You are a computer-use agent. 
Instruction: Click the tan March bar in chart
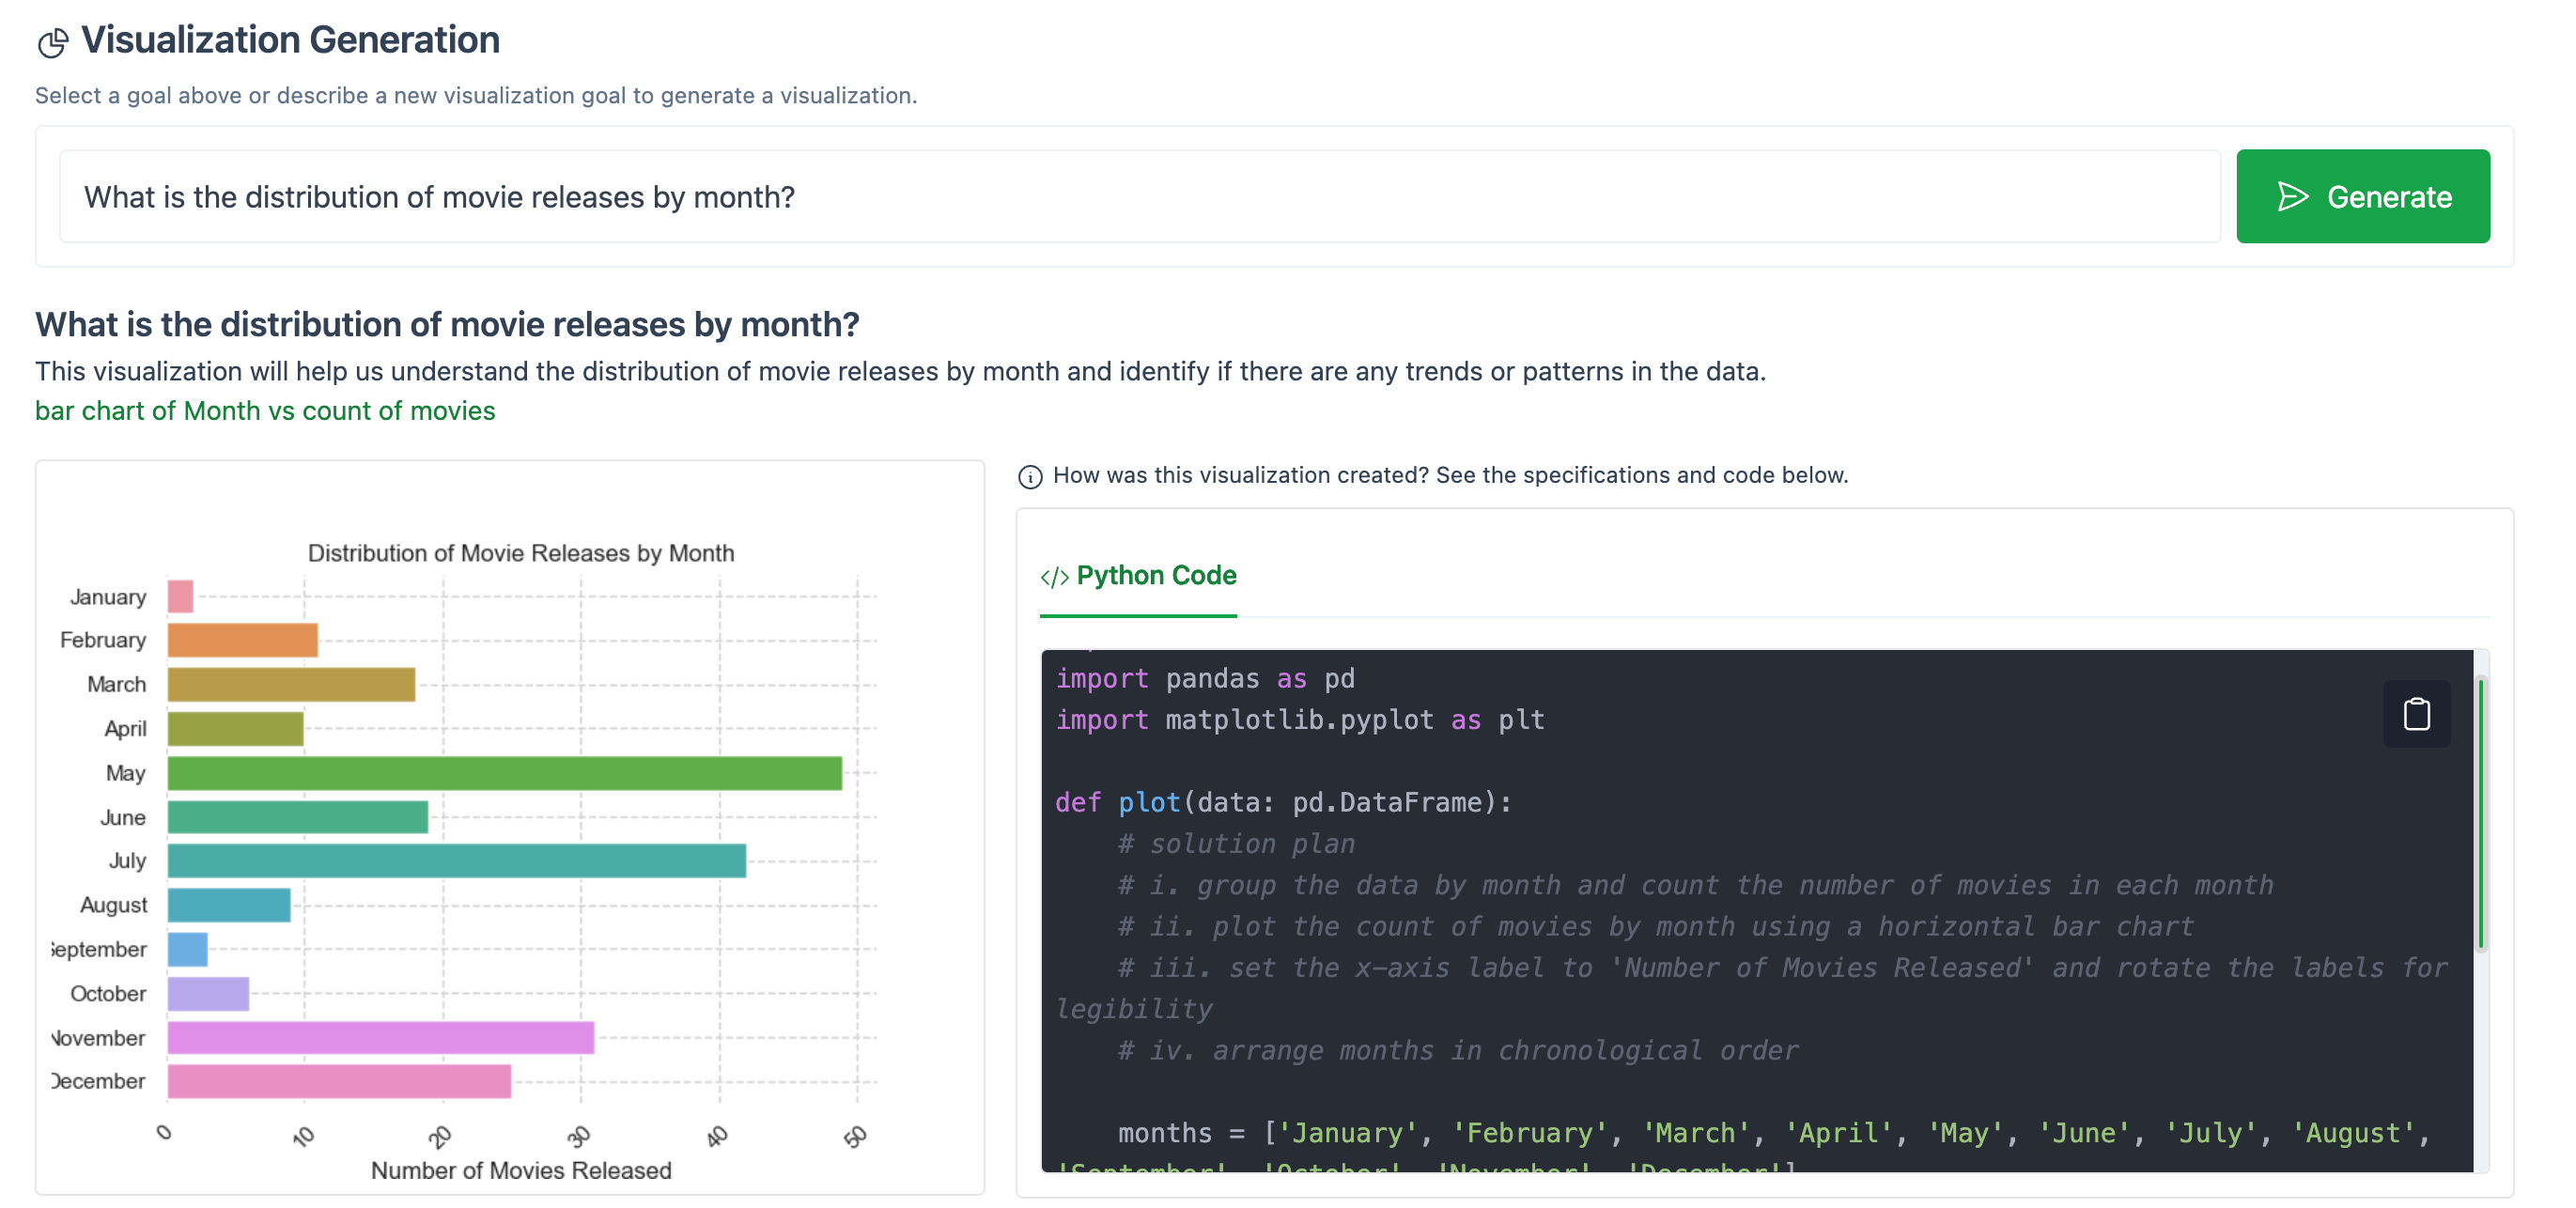click(291, 685)
